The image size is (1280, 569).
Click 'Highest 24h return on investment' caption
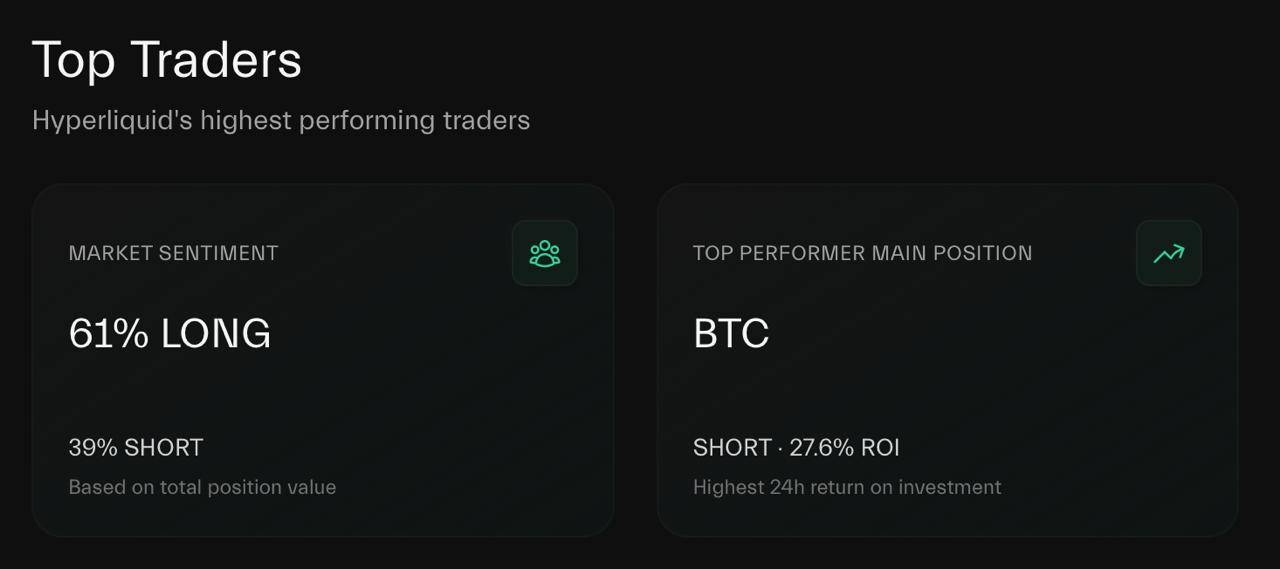click(847, 487)
